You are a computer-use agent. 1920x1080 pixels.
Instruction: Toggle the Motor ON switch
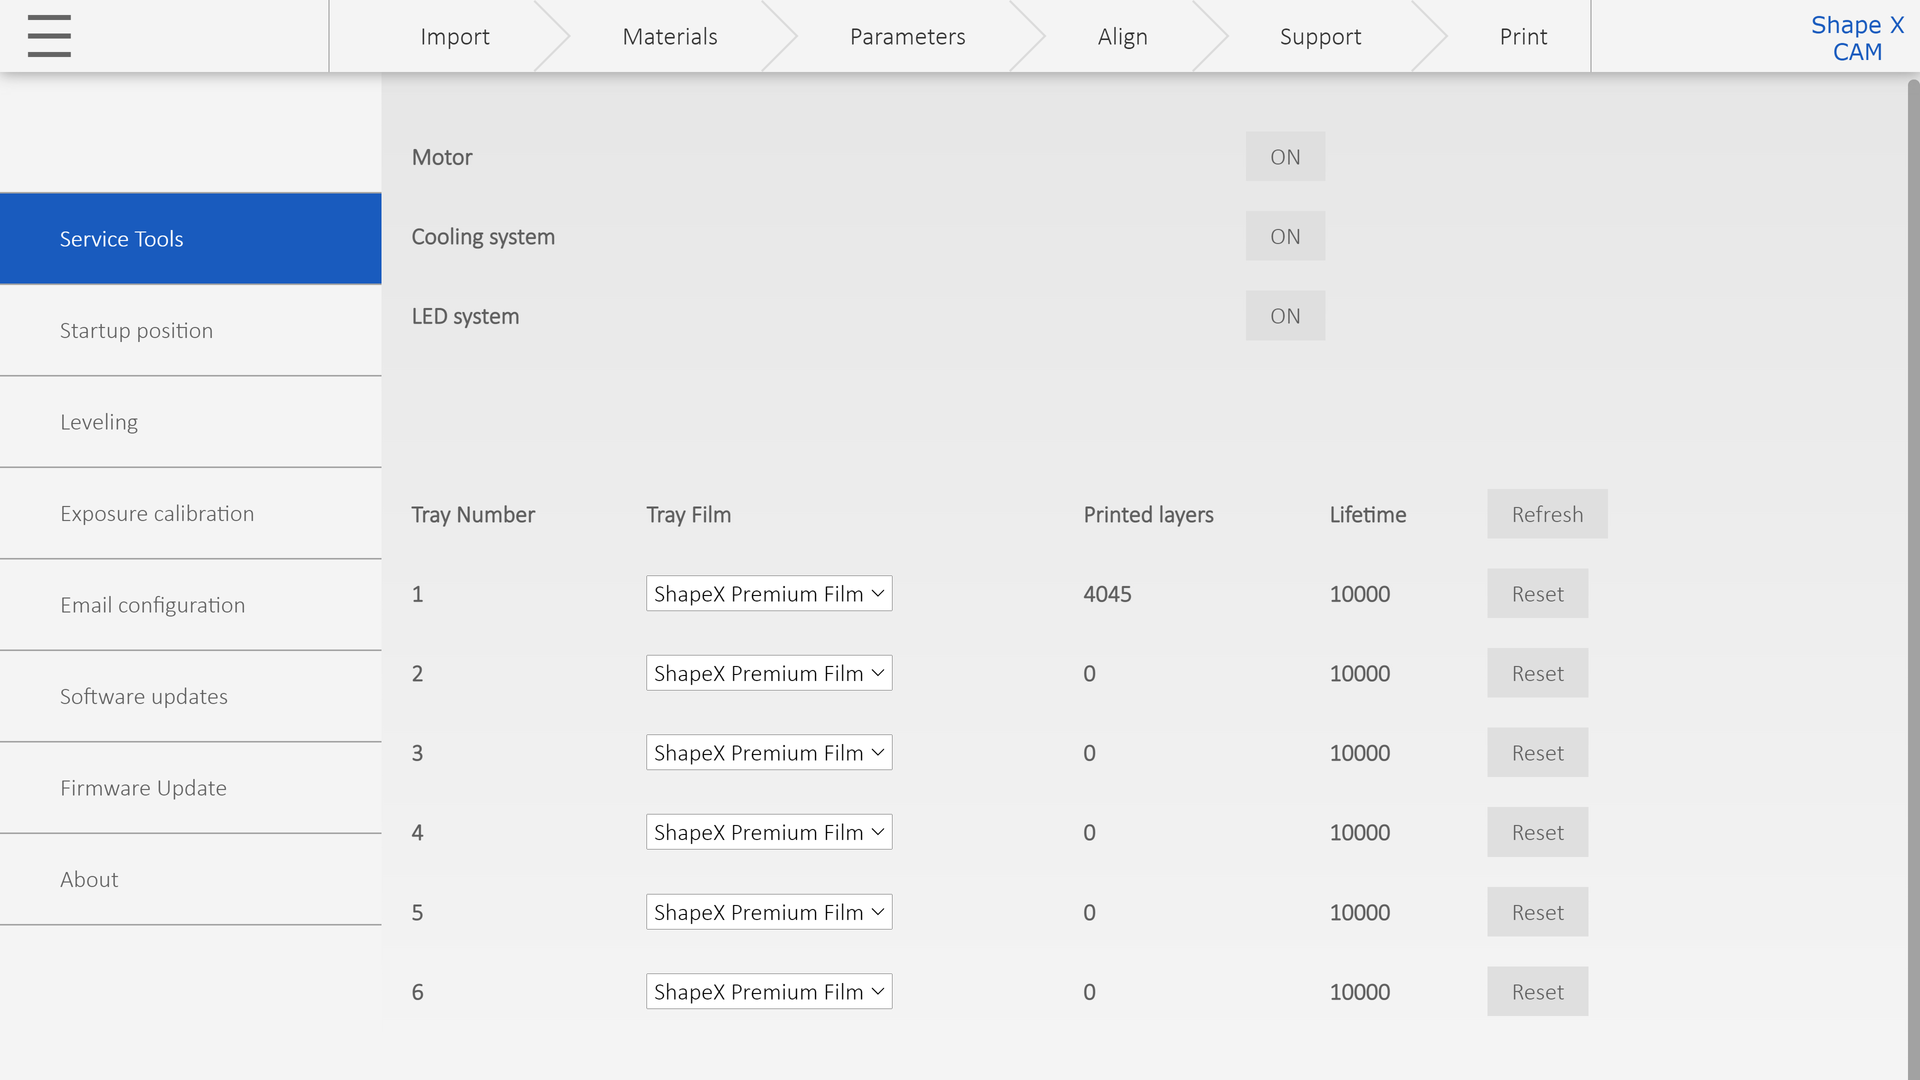pos(1285,157)
